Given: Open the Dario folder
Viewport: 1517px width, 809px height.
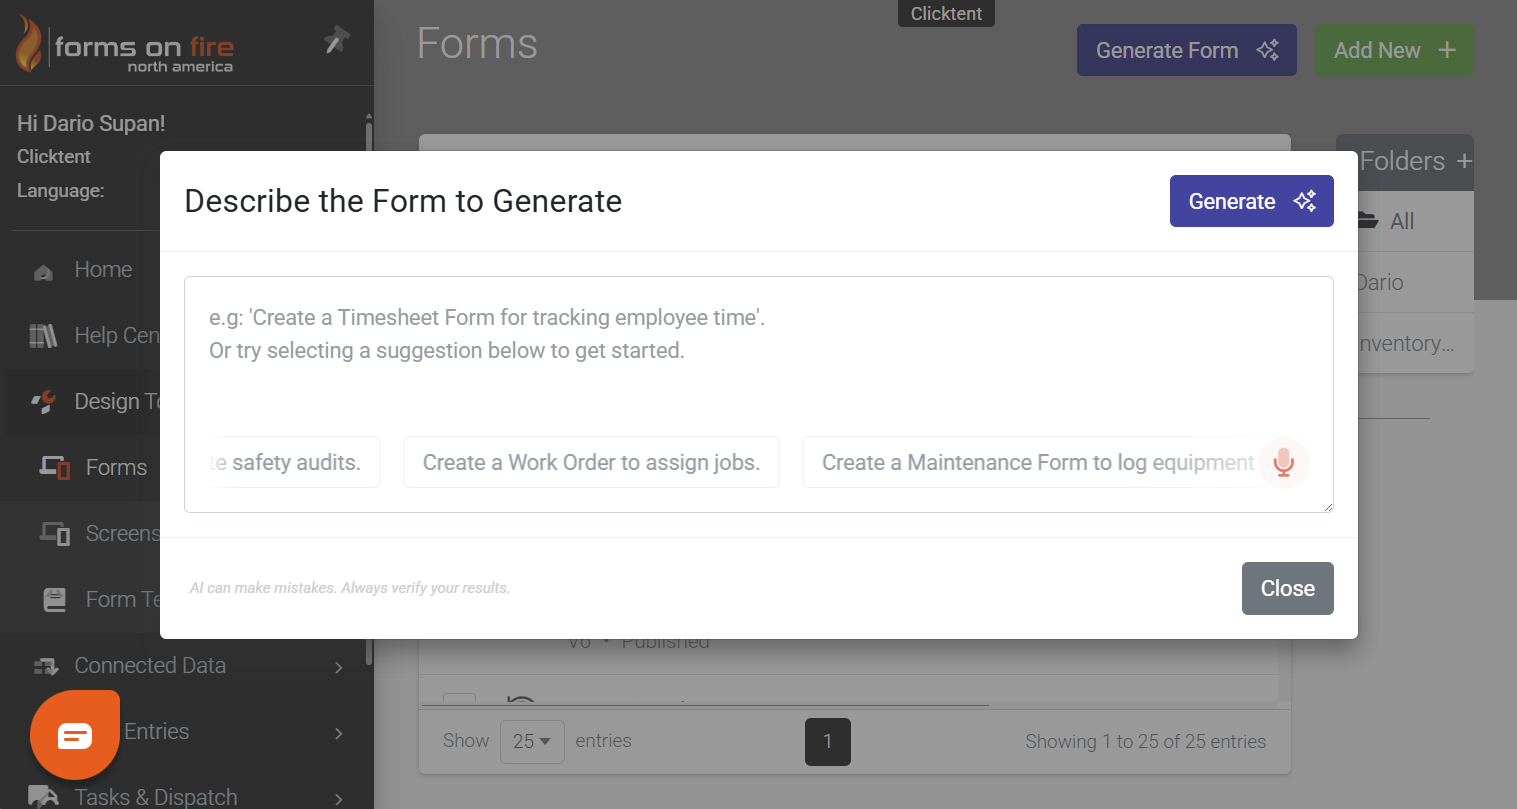Looking at the screenshot, I should pyautogui.click(x=1379, y=282).
